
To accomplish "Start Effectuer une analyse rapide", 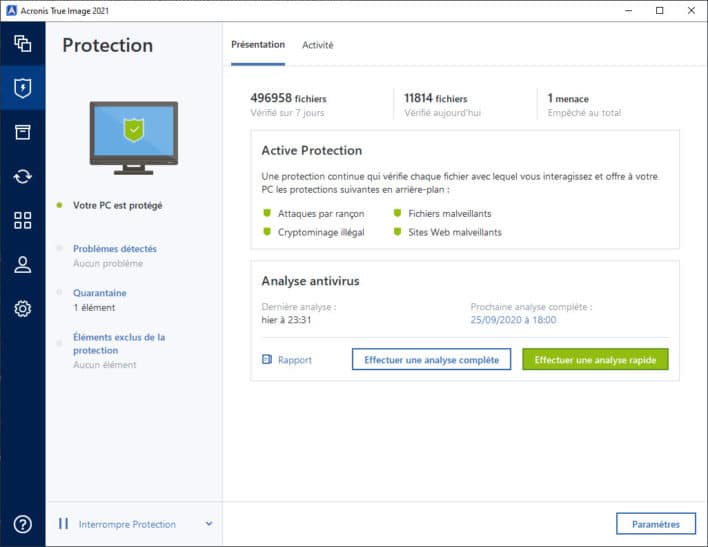I will tap(595, 360).
